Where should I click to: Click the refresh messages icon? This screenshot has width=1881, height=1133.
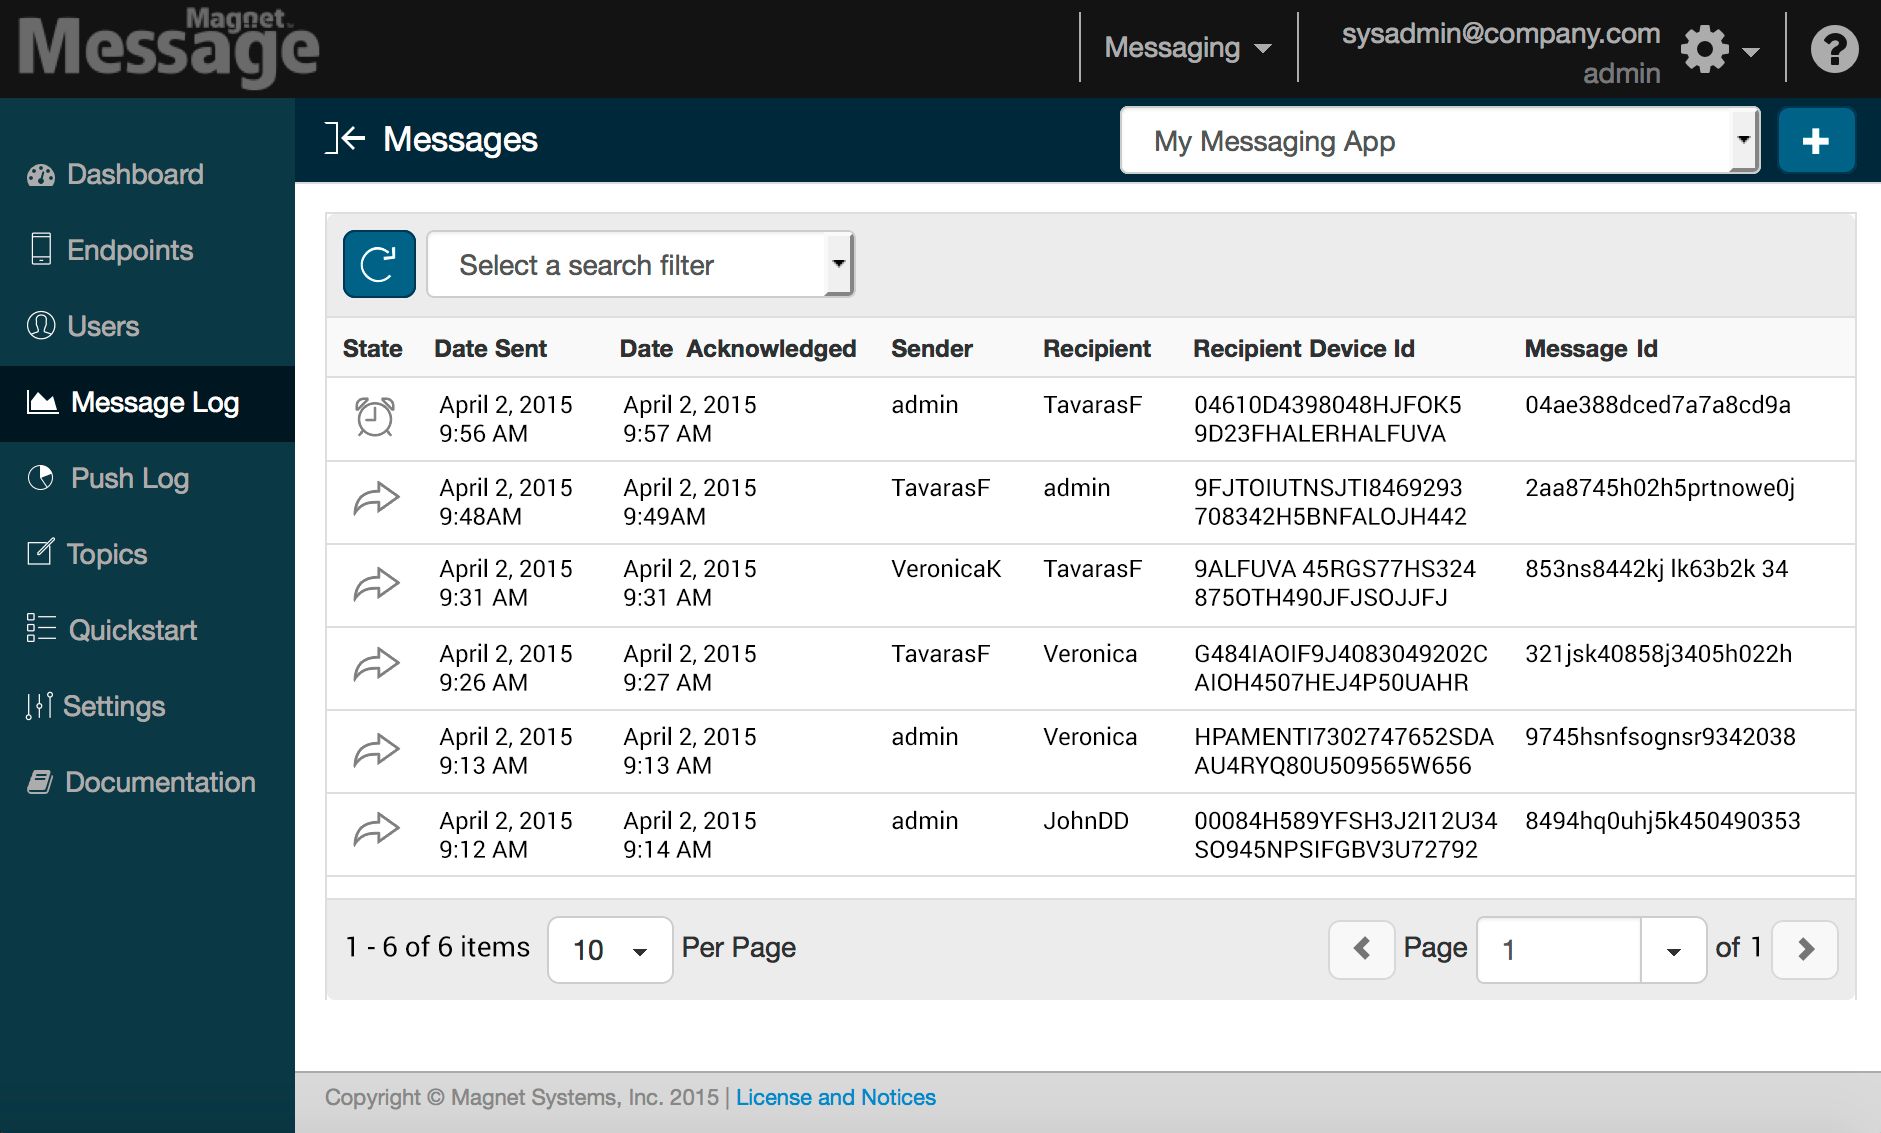click(x=378, y=264)
